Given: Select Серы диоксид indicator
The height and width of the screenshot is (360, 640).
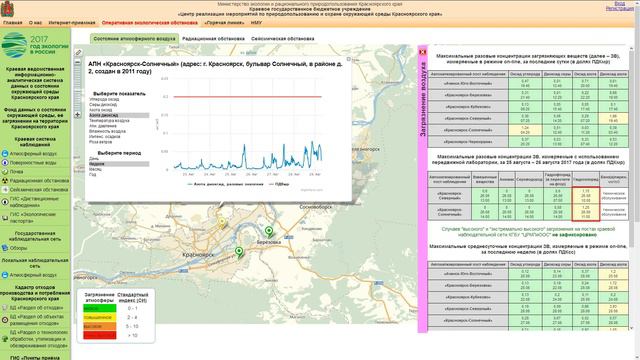Looking at the screenshot, I should (x=103, y=104).
